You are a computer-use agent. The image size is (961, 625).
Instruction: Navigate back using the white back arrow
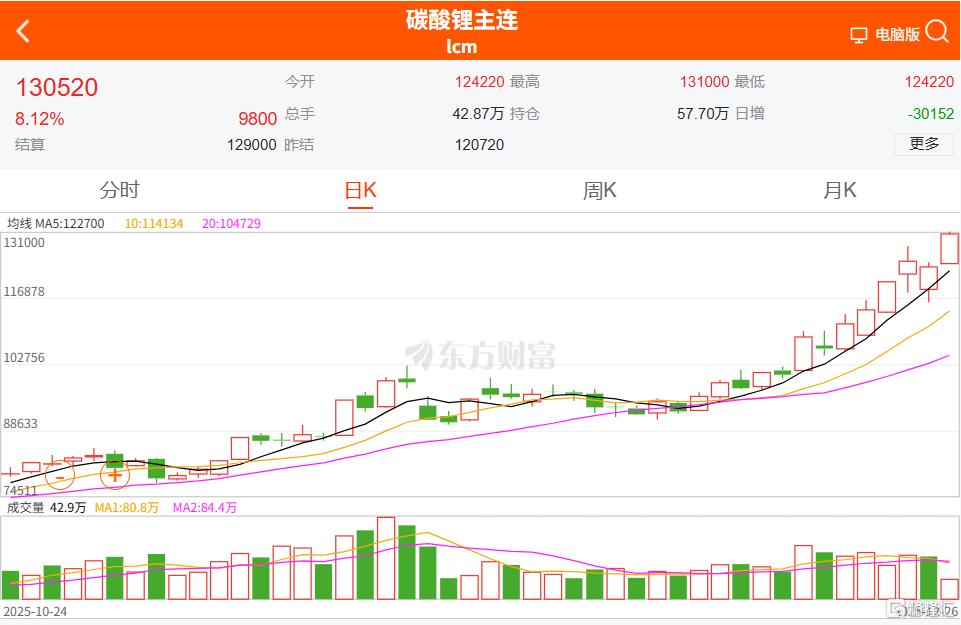pos(22,30)
